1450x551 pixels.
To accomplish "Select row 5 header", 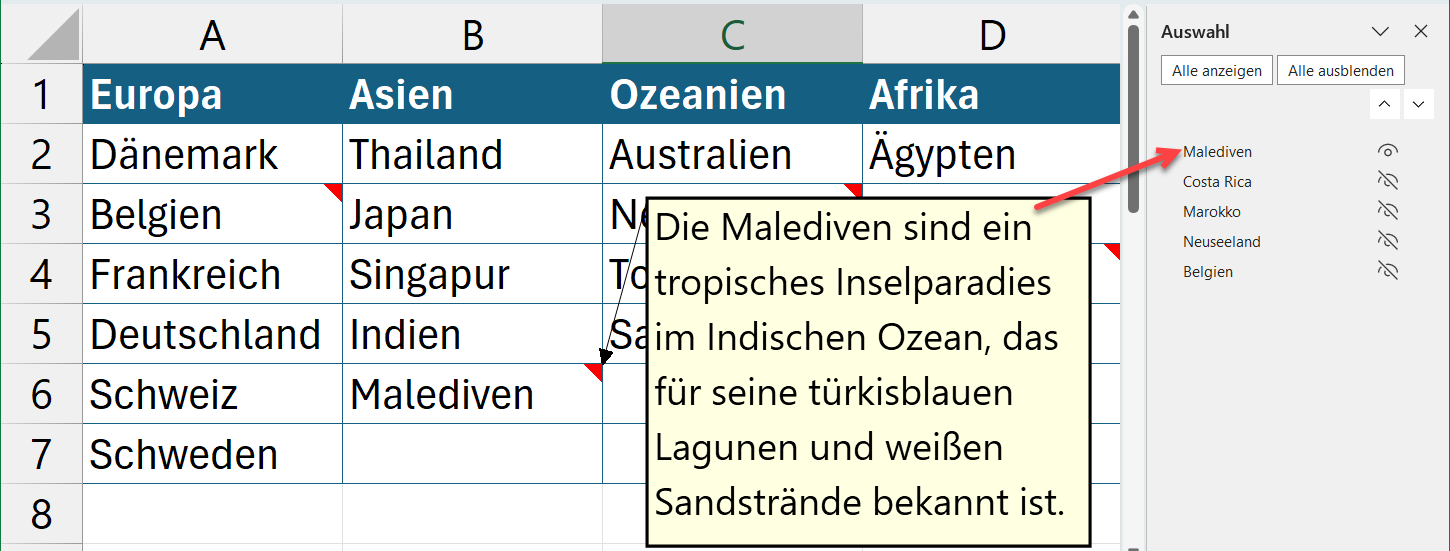I will click(x=41, y=334).
